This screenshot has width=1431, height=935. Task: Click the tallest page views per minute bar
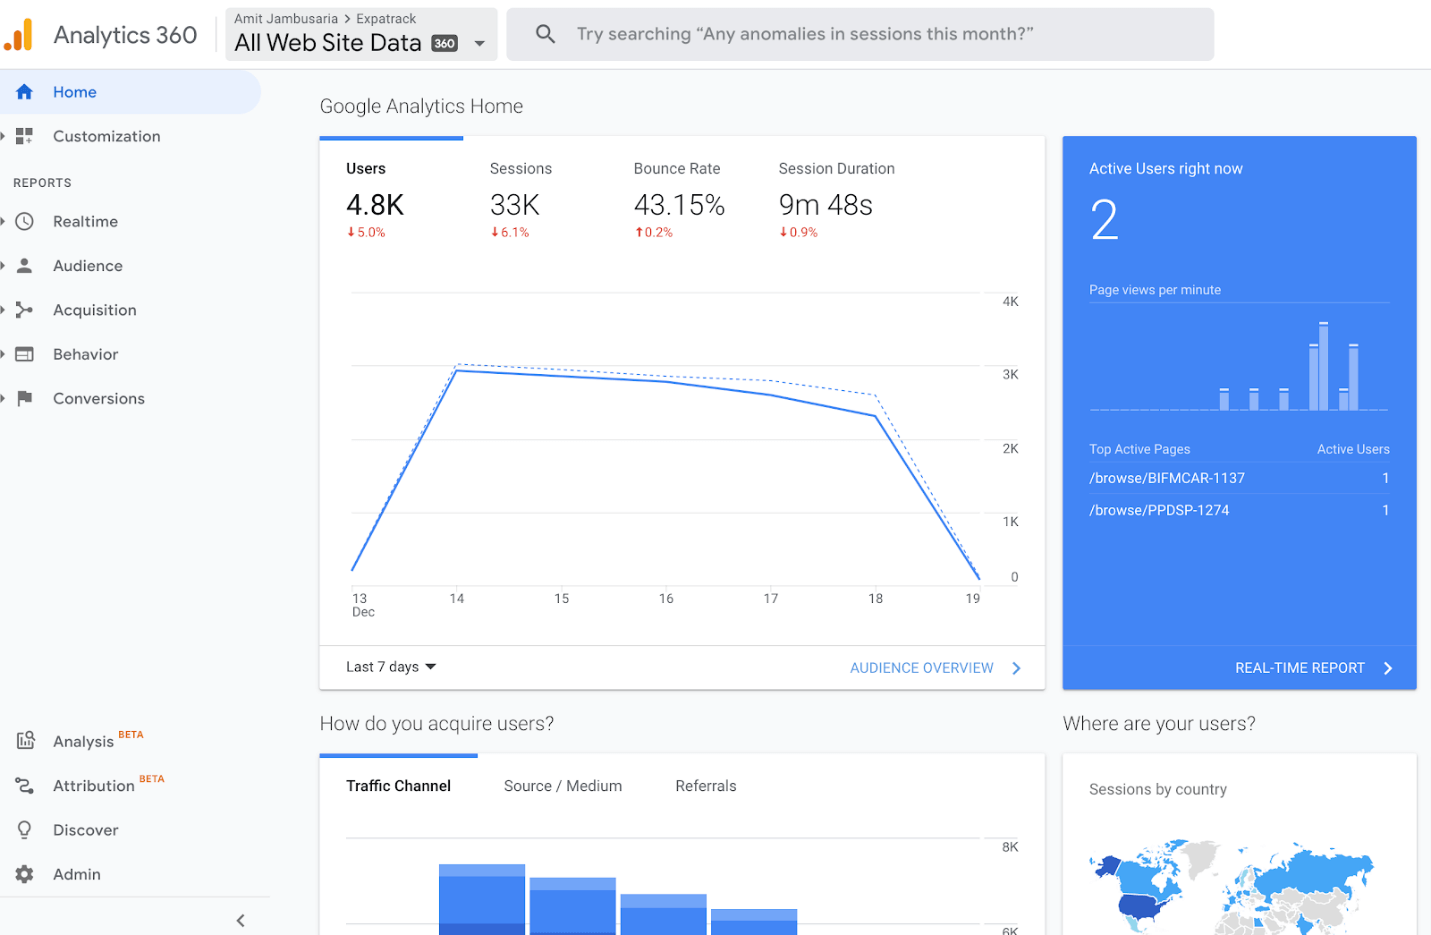pyautogui.click(x=1324, y=366)
